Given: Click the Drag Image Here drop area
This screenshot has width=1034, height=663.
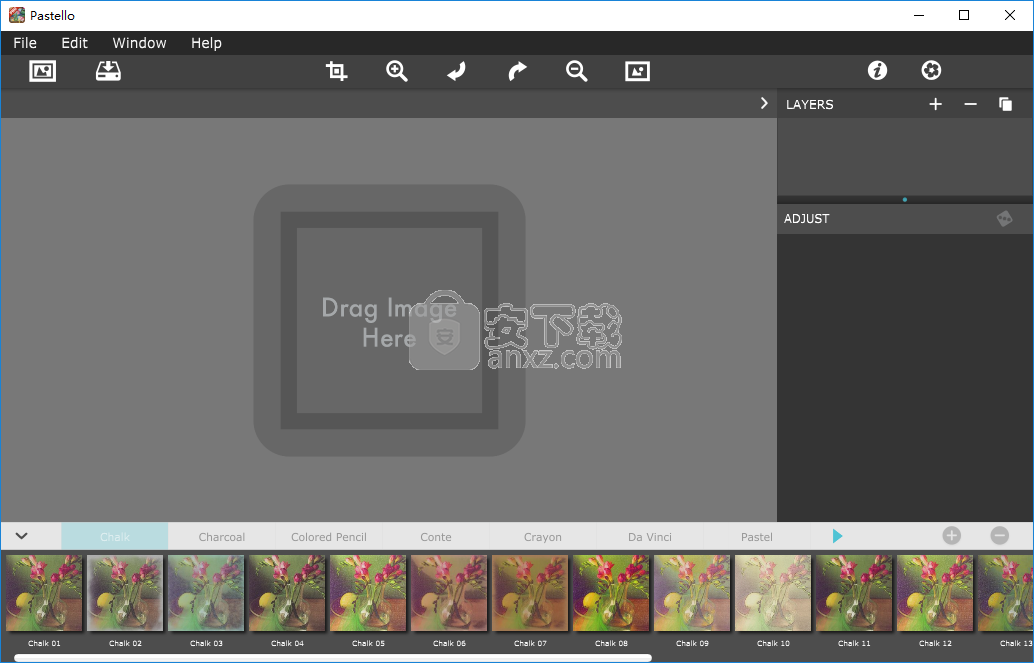Looking at the screenshot, I should pyautogui.click(x=389, y=321).
